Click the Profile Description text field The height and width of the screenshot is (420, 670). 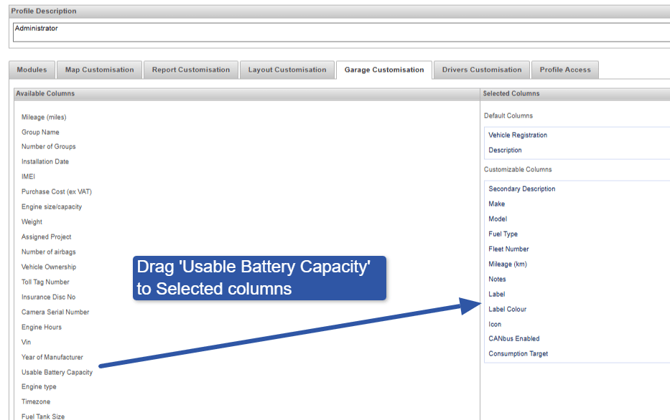click(340, 32)
